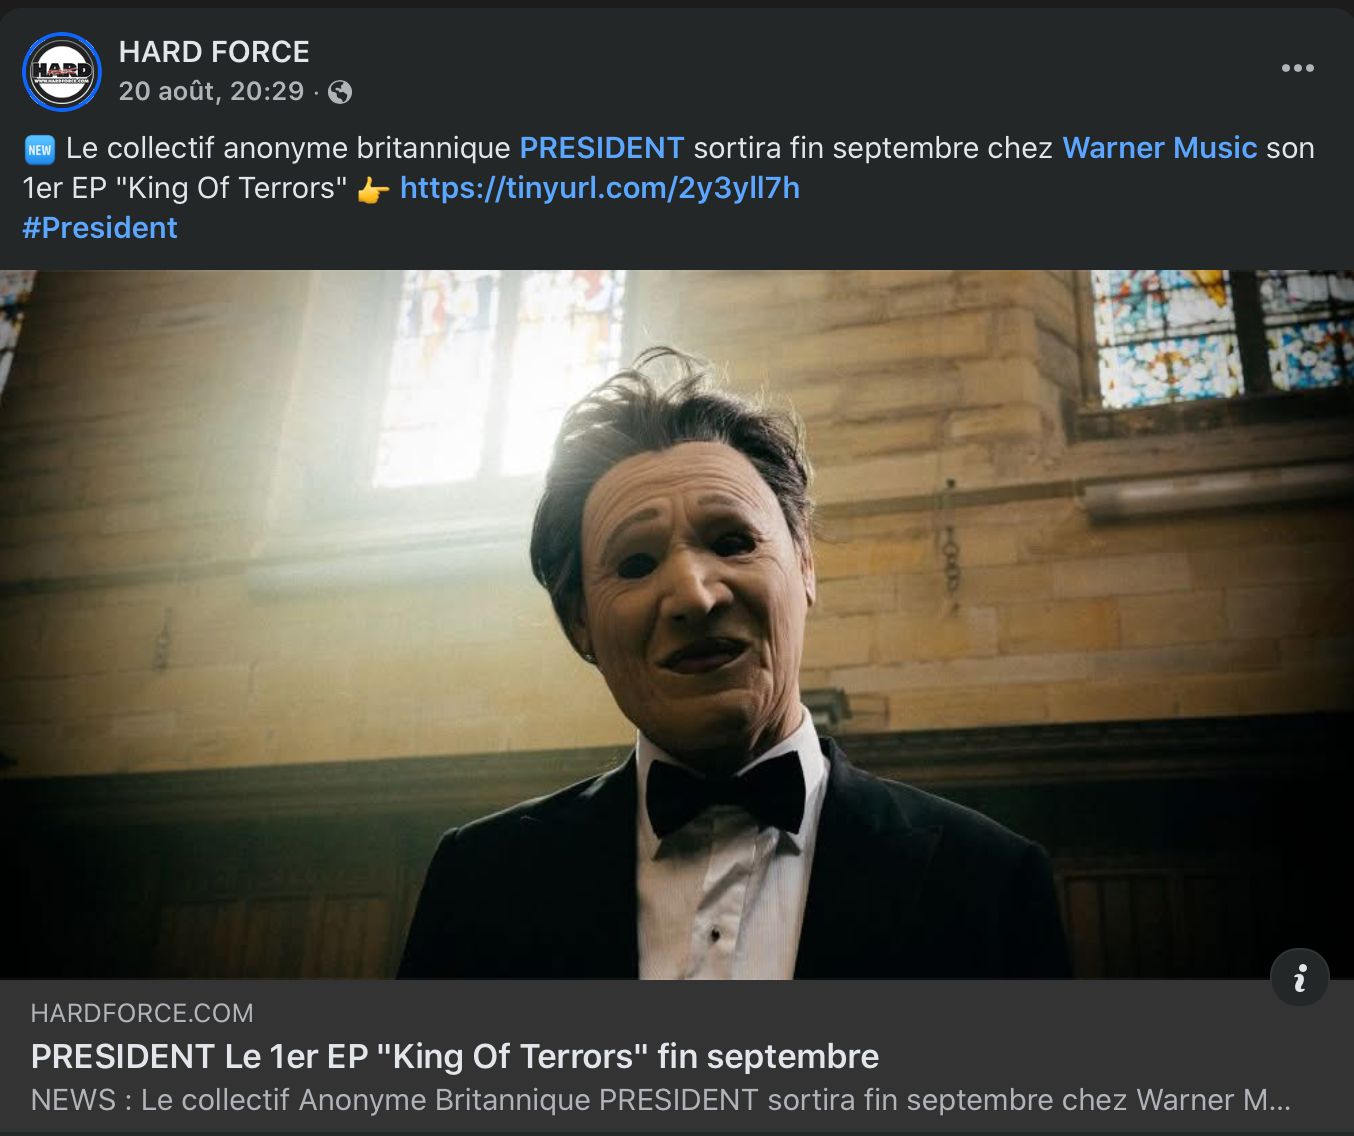This screenshot has height=1136, width=1354.
Task: Click the blue NEW badge emoji
Action: (39, 150)
